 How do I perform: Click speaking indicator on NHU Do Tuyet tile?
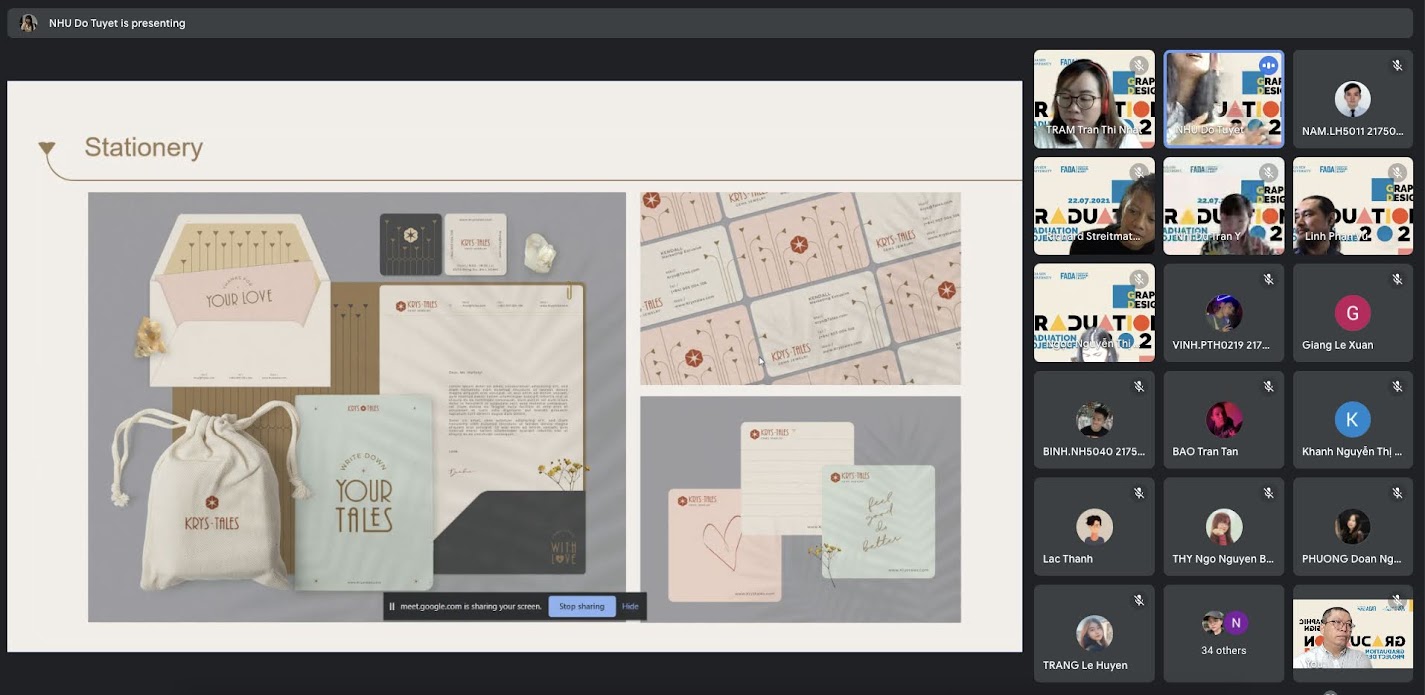[1268, 66]
